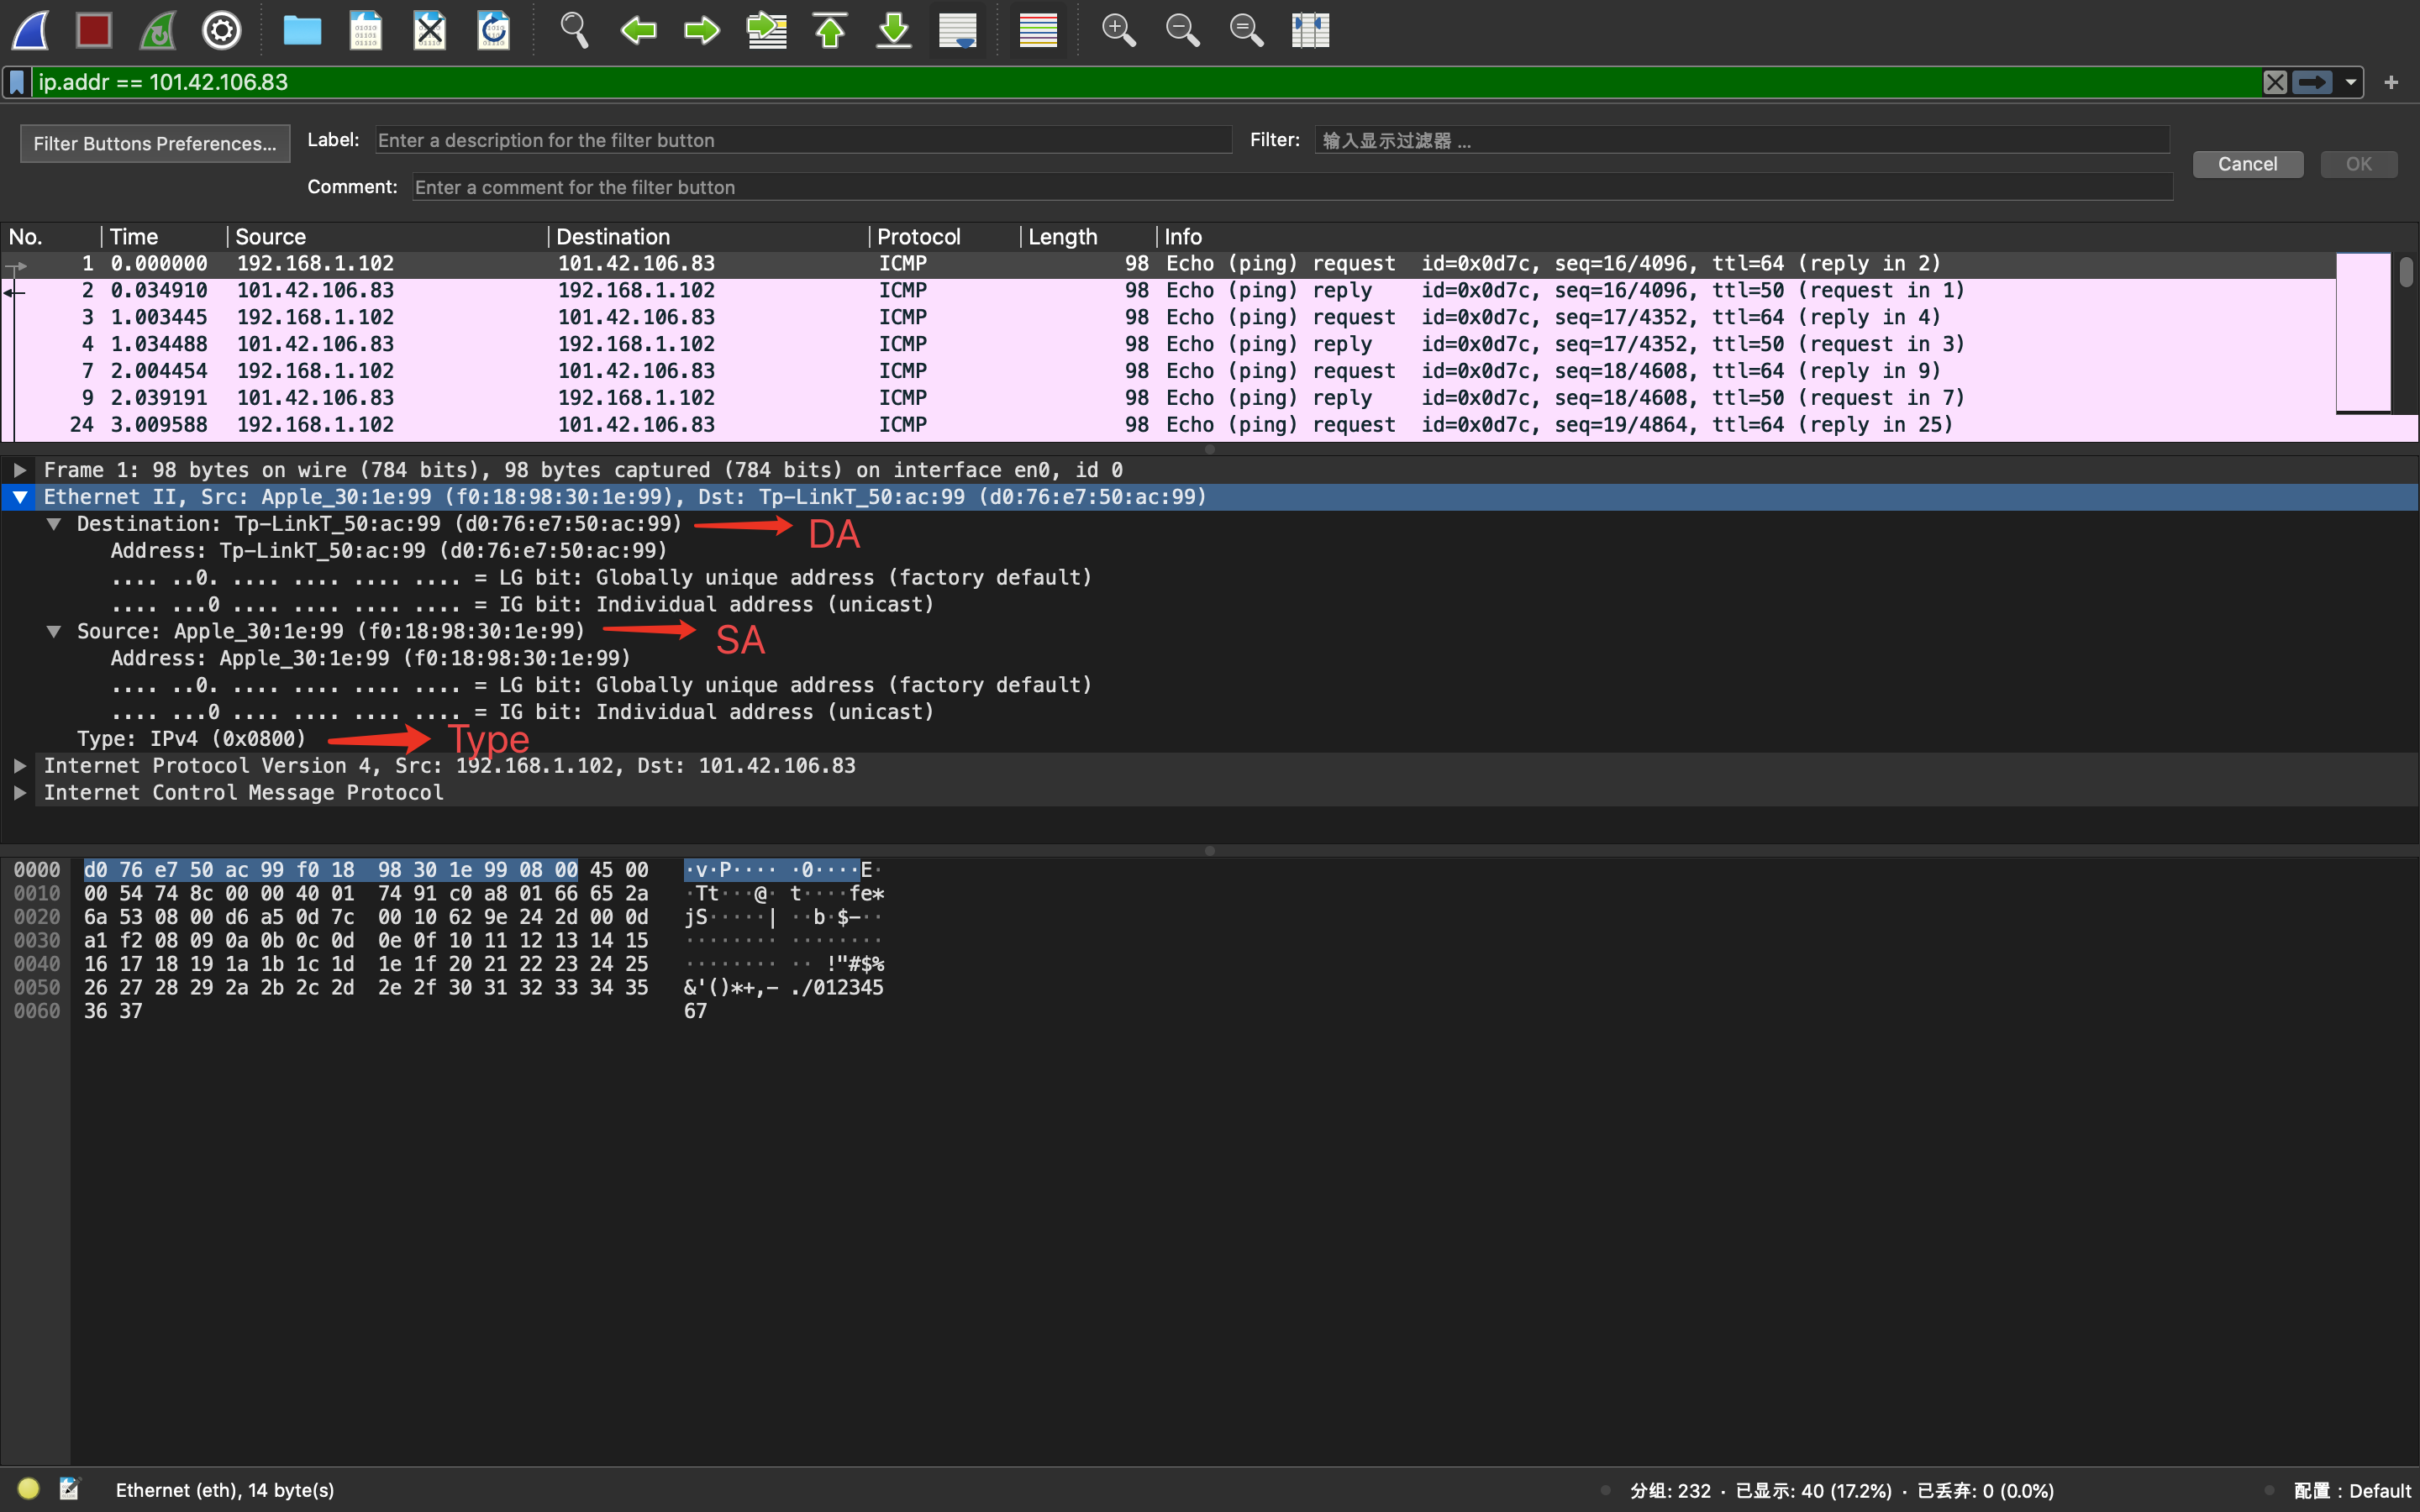Save the capture file
Screen dimensions: 2420x1512
(366, 30)
